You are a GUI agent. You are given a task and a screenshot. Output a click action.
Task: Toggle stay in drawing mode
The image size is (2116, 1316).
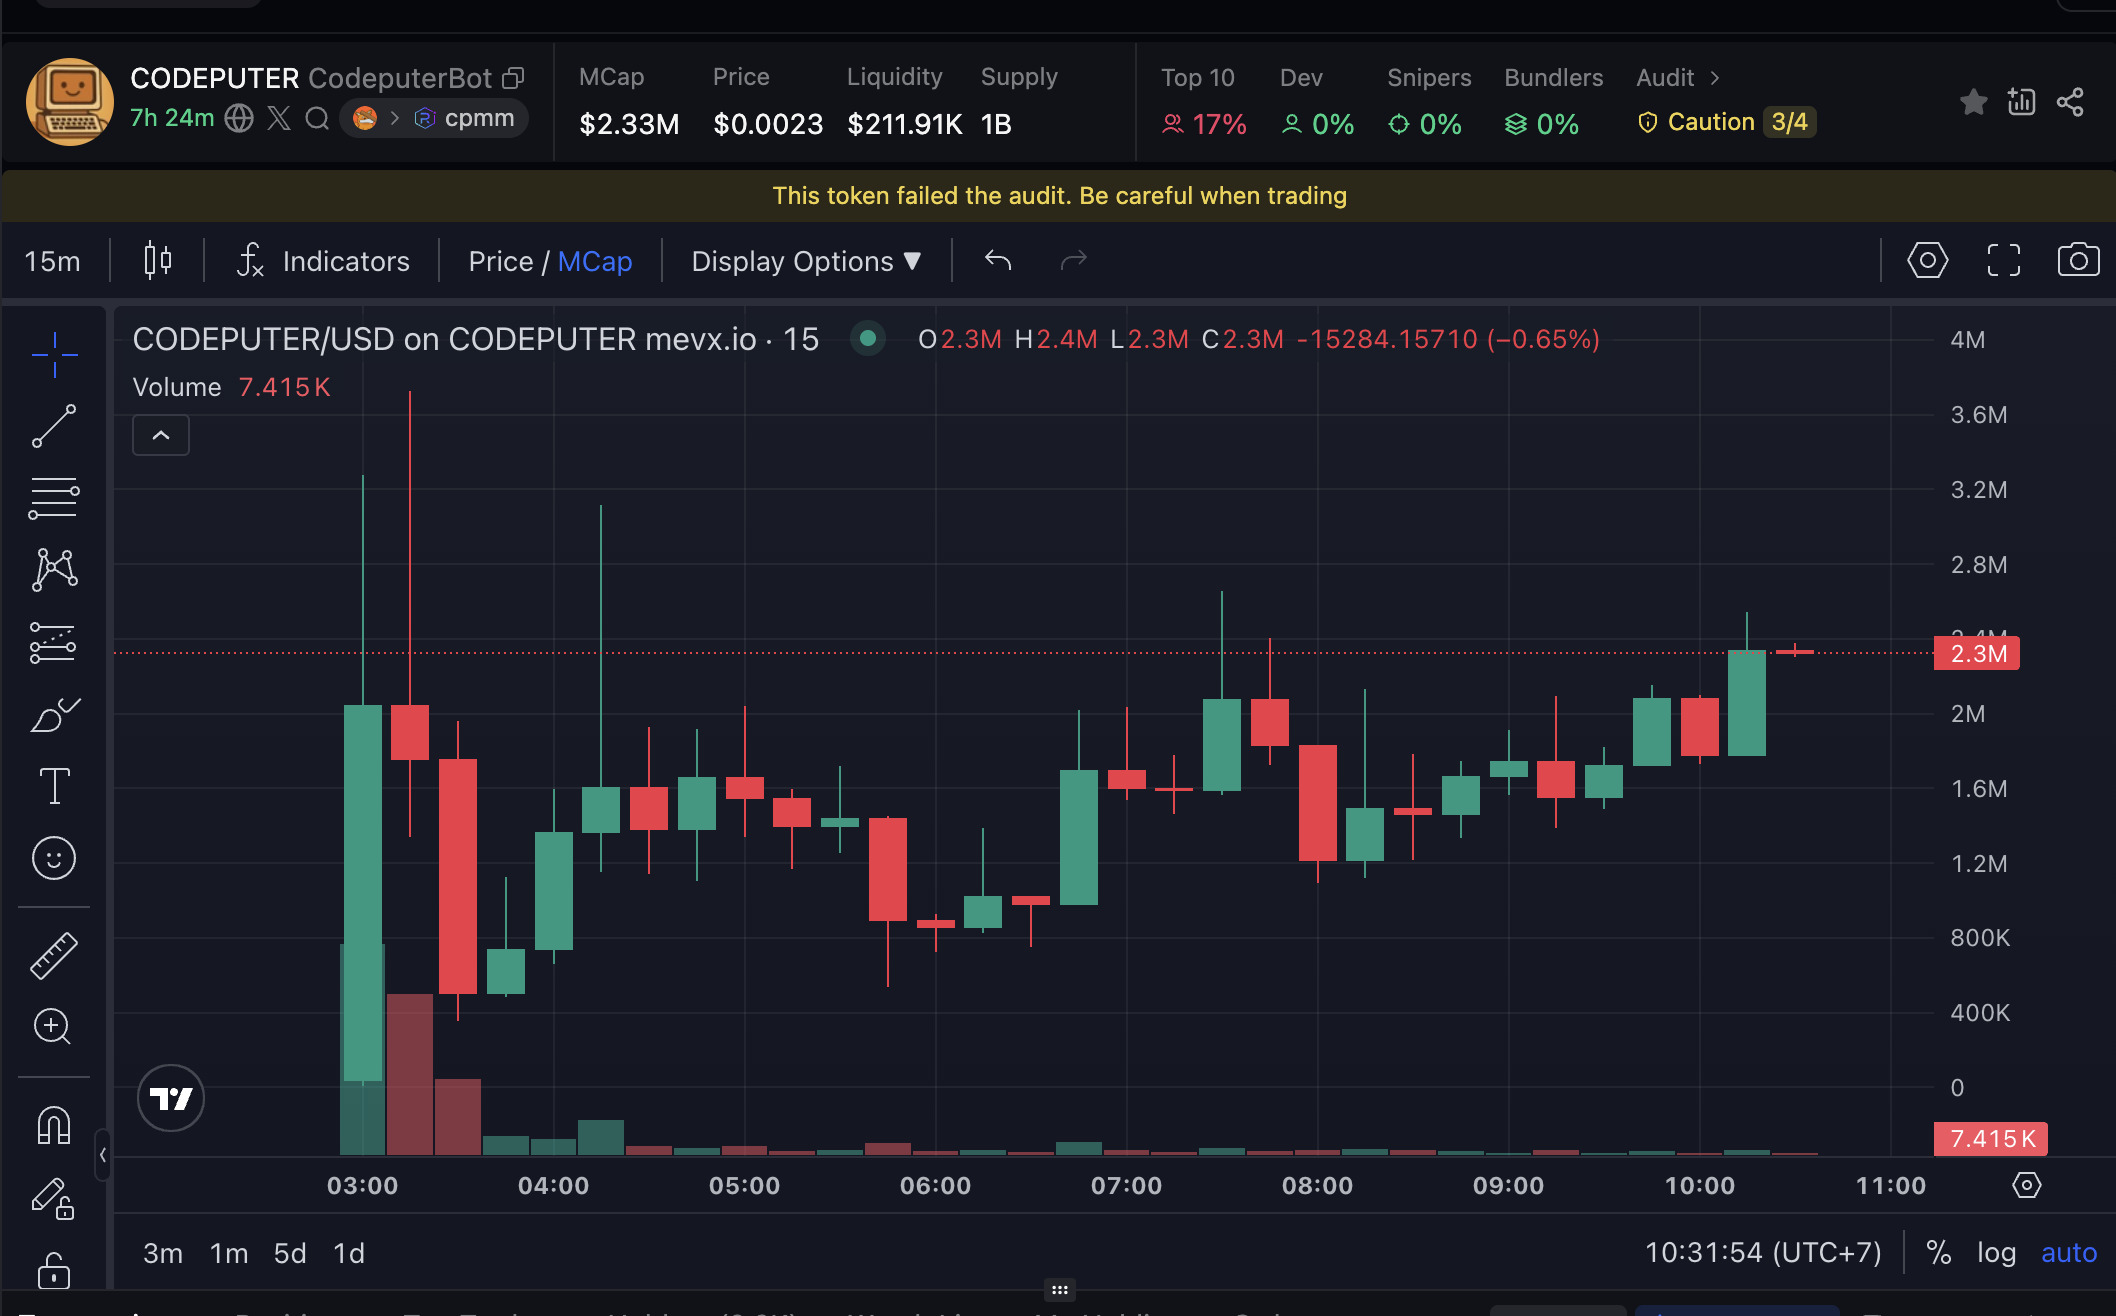pyautogui.click(x=54, y=1198)
